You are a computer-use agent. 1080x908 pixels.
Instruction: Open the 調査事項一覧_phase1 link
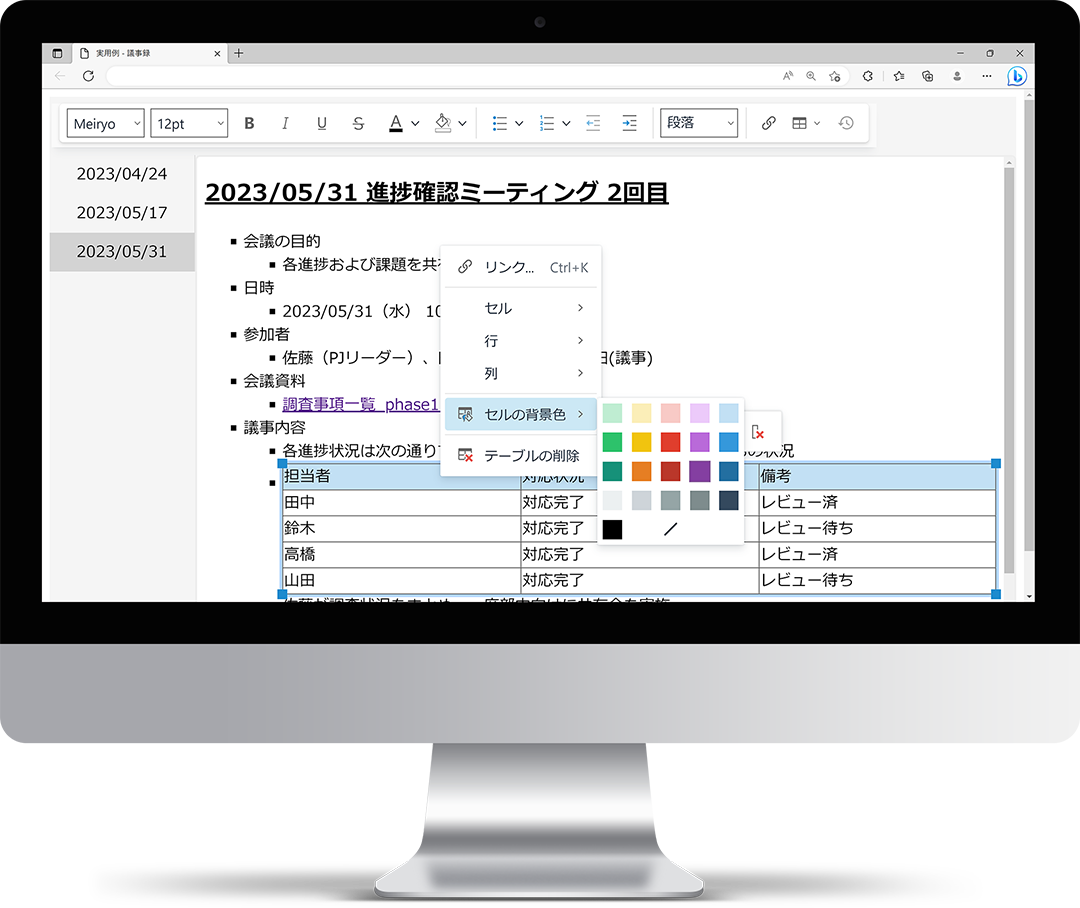click(x=360, y=404)
